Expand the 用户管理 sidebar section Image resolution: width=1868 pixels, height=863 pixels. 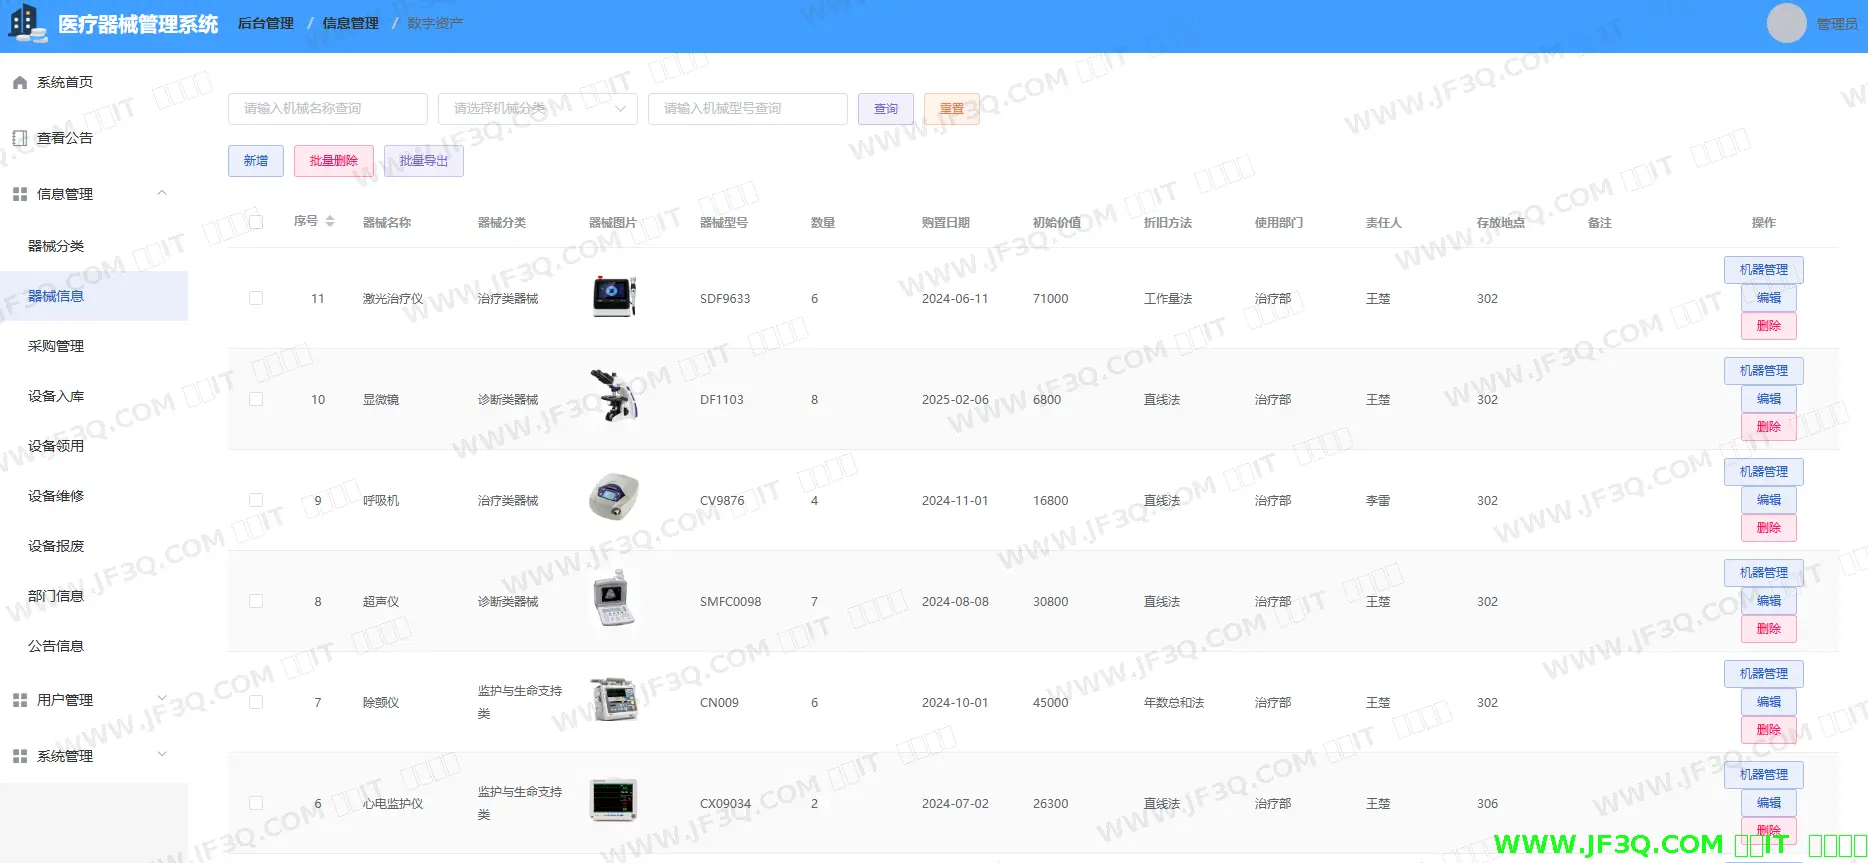162,699
